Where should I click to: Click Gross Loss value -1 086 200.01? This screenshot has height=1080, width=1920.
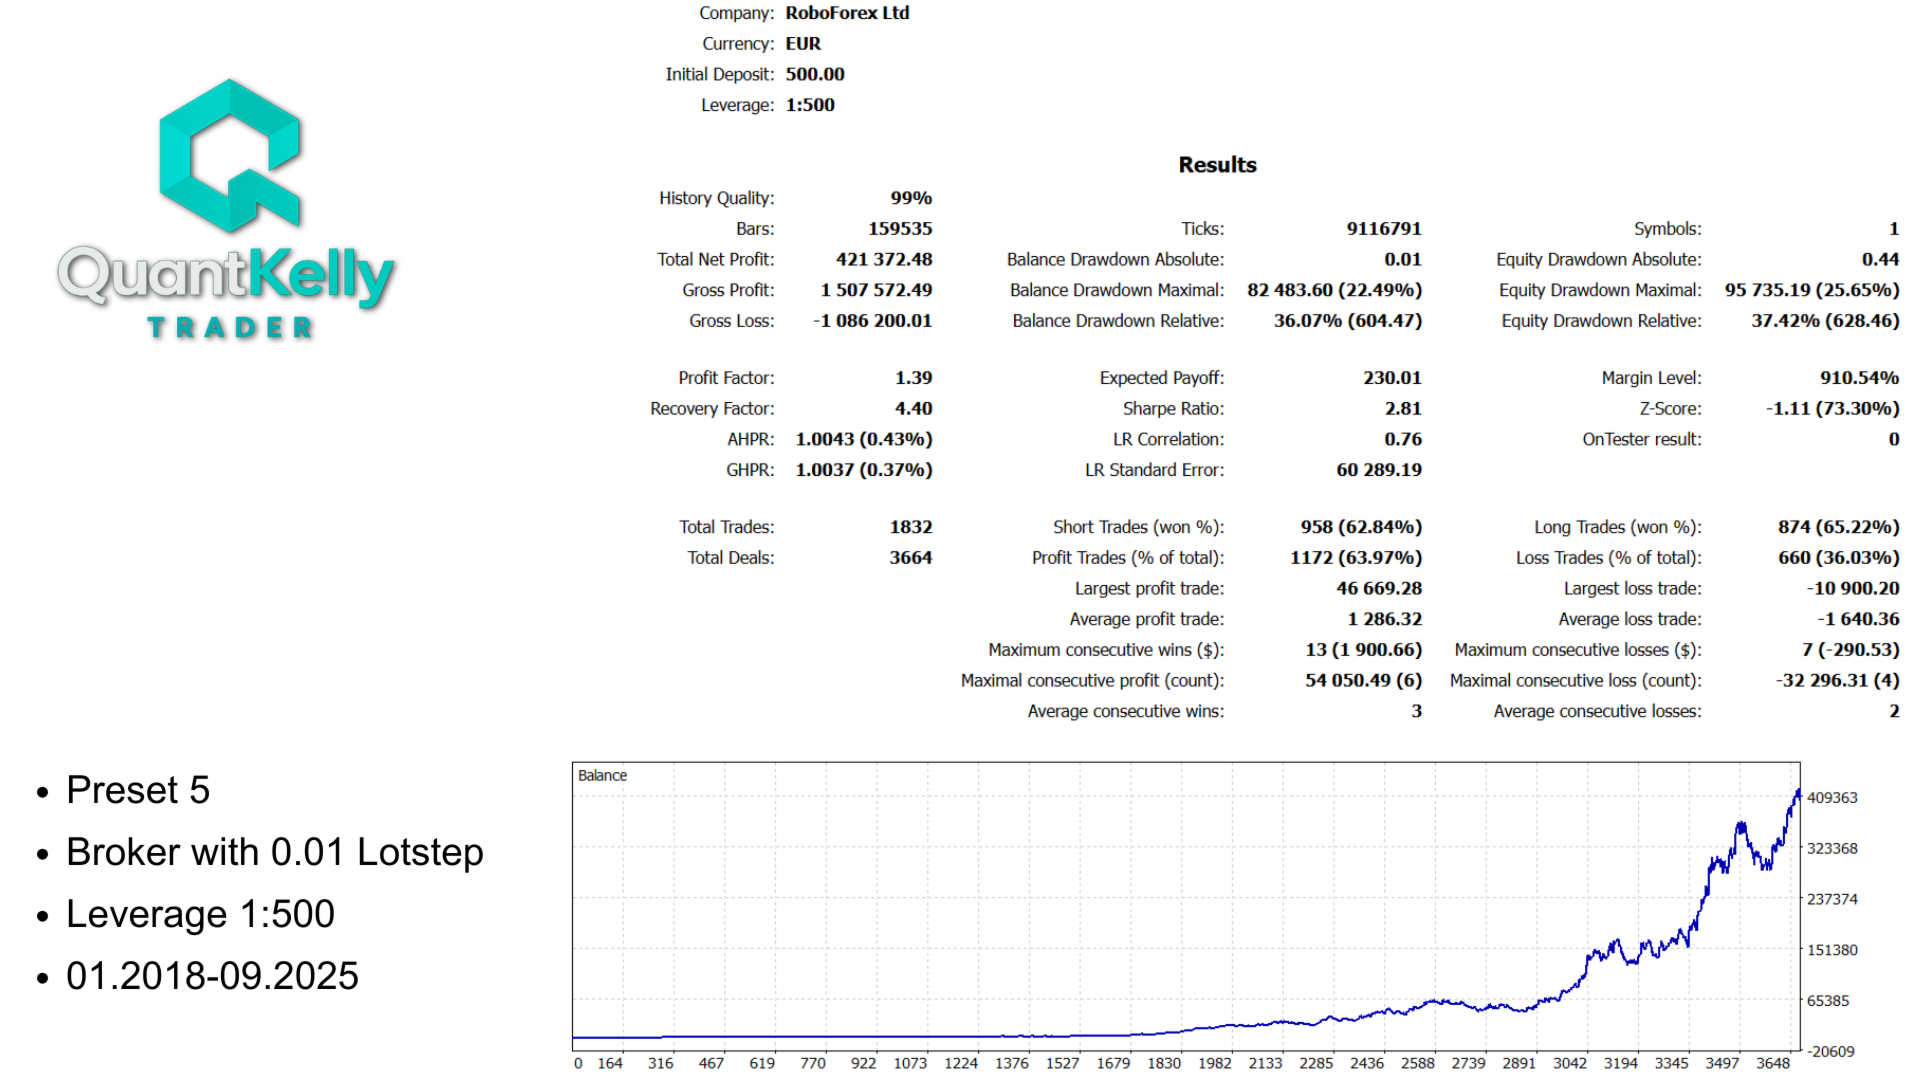[872, 321]
